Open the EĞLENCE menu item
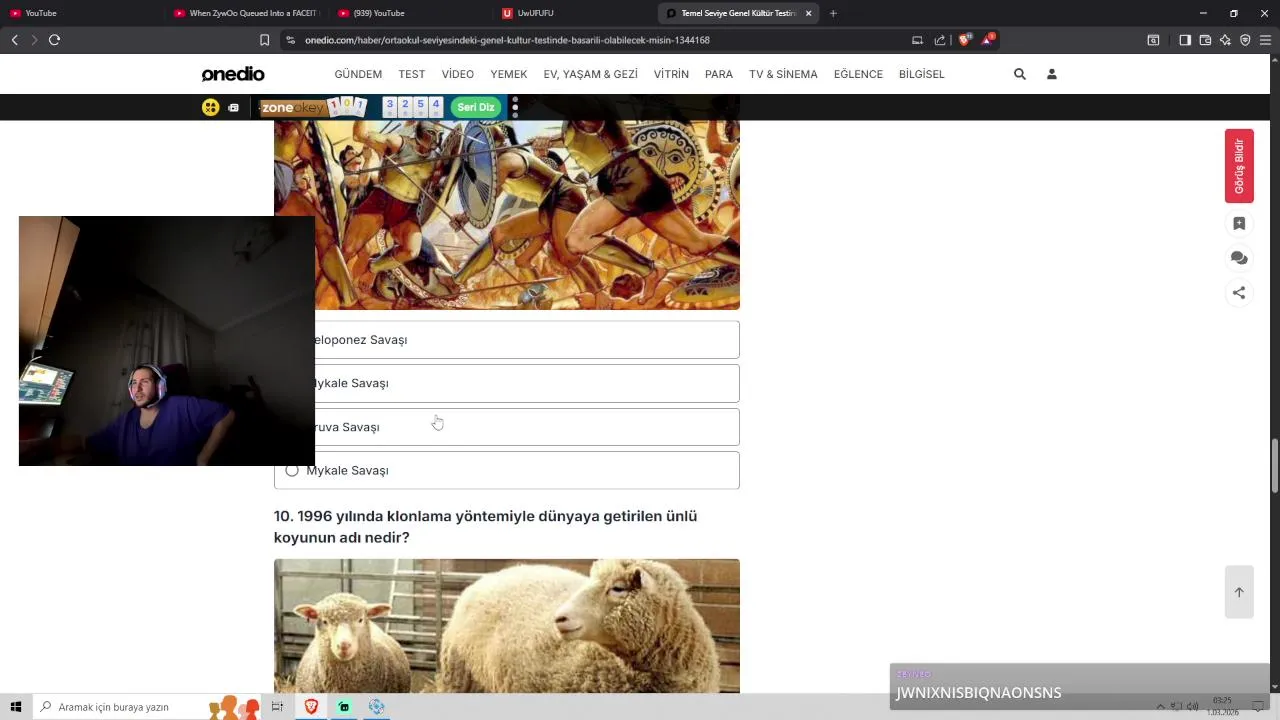This screenshot has height=720, width=1280. 858,74
